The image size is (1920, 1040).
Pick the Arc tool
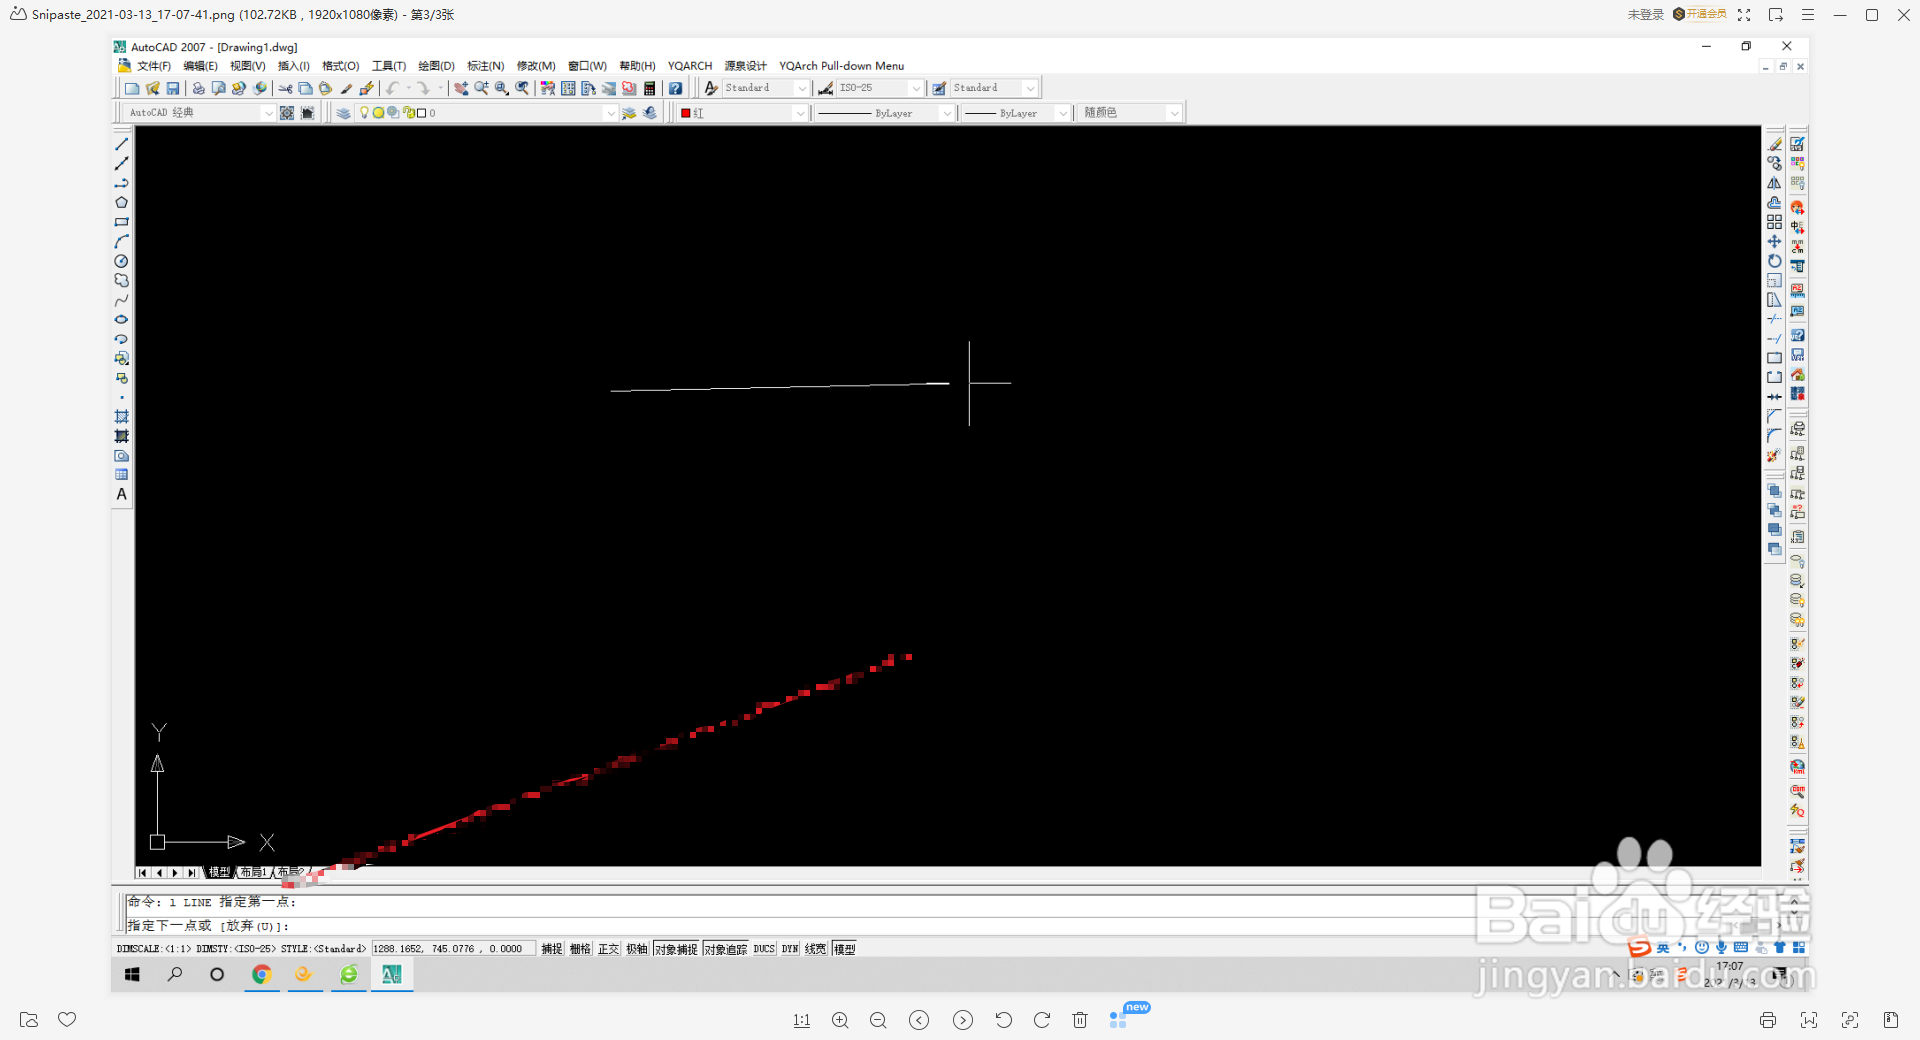click(122, 242)
